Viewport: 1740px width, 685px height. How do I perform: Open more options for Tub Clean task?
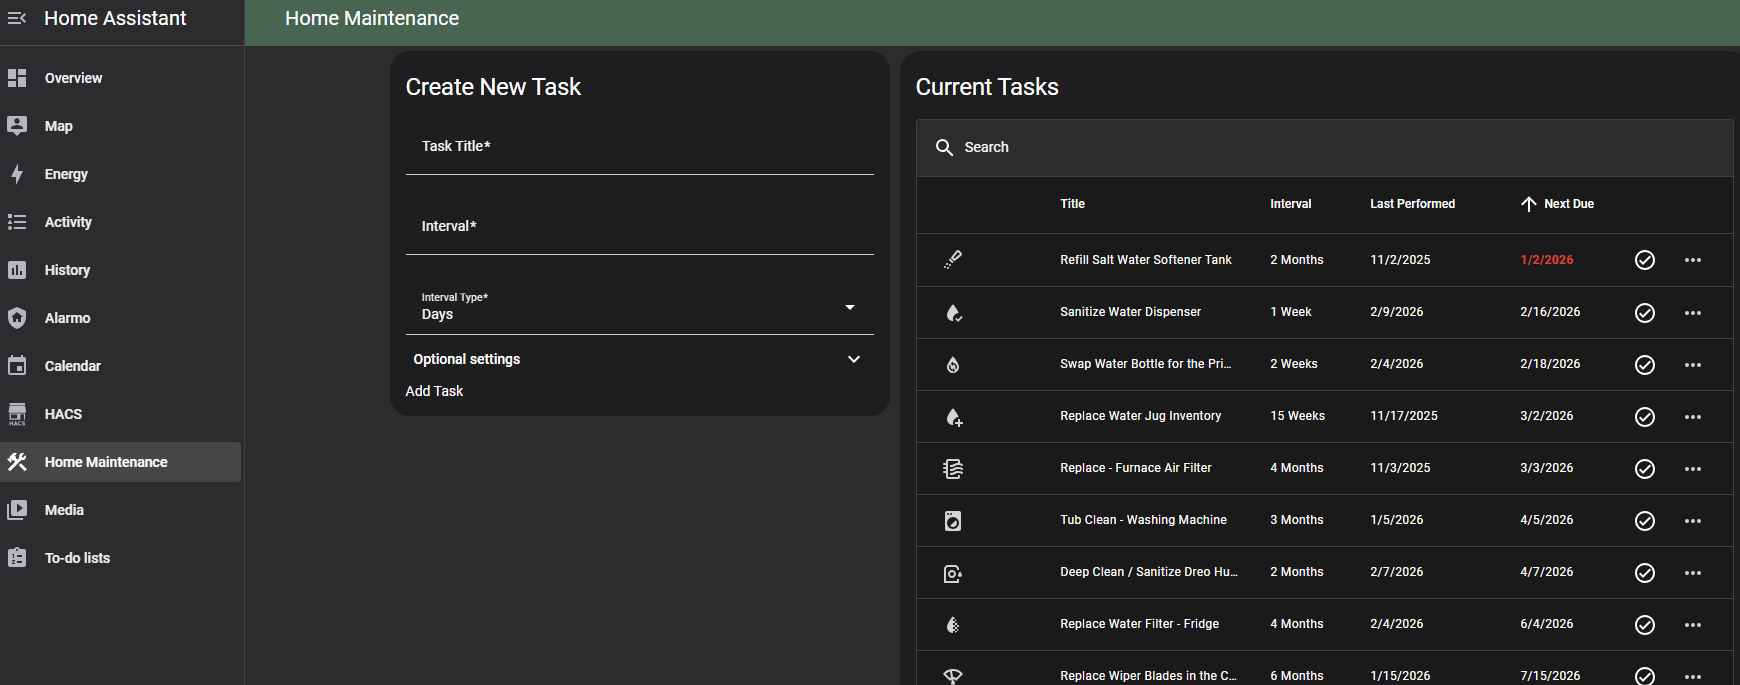pyautogui.click(x=1692, y=520)
